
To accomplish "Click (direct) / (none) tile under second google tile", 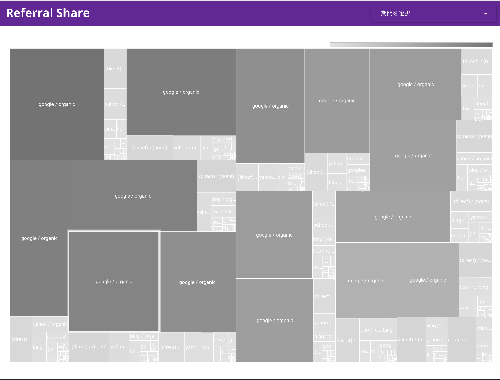I will click(x=150, y=147).
